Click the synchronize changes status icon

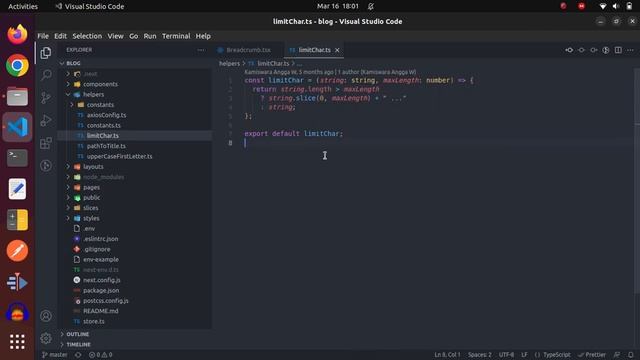78,355
